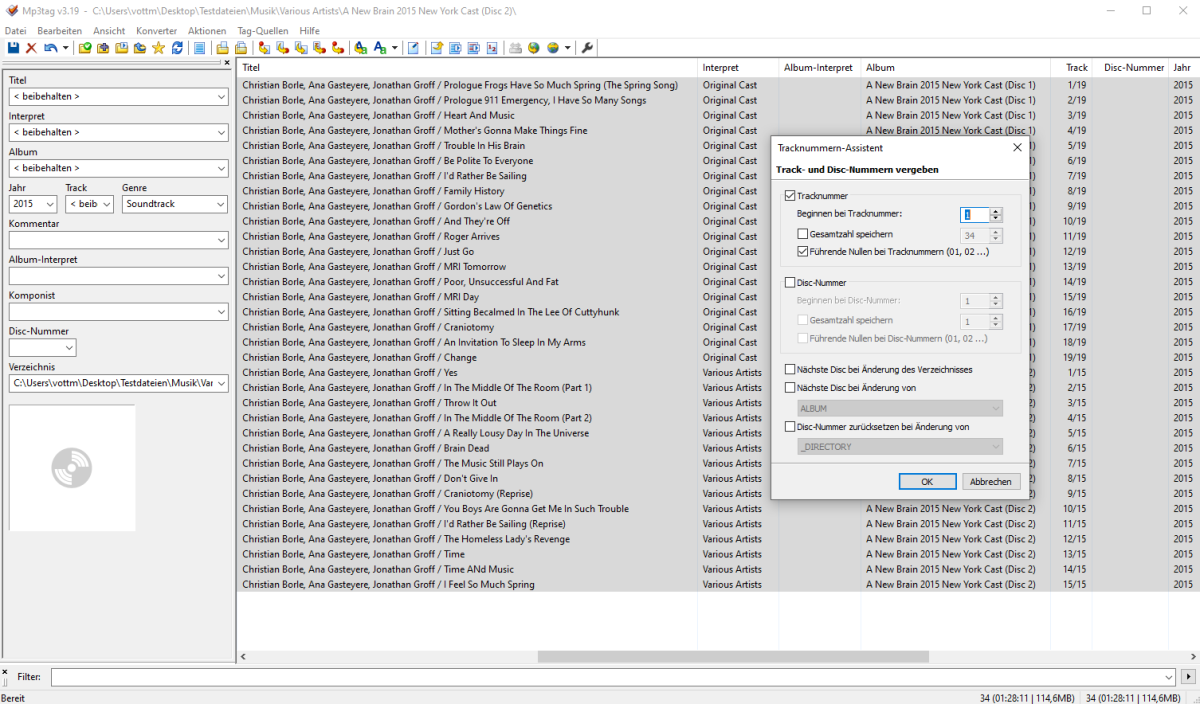Click the Actions icon with orange A
Image resolution: width=1200 pixels, height=704 pixels.
click(360, 48)
